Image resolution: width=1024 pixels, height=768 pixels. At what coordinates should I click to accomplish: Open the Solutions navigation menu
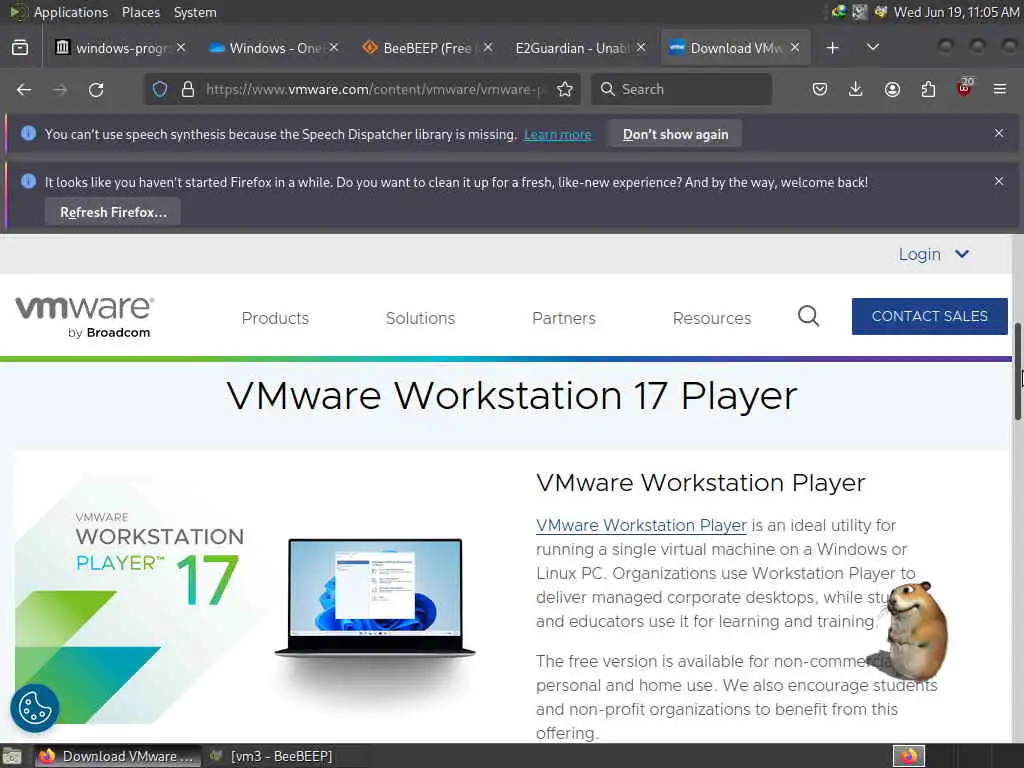pyautogui.click(x=420, y=318)
